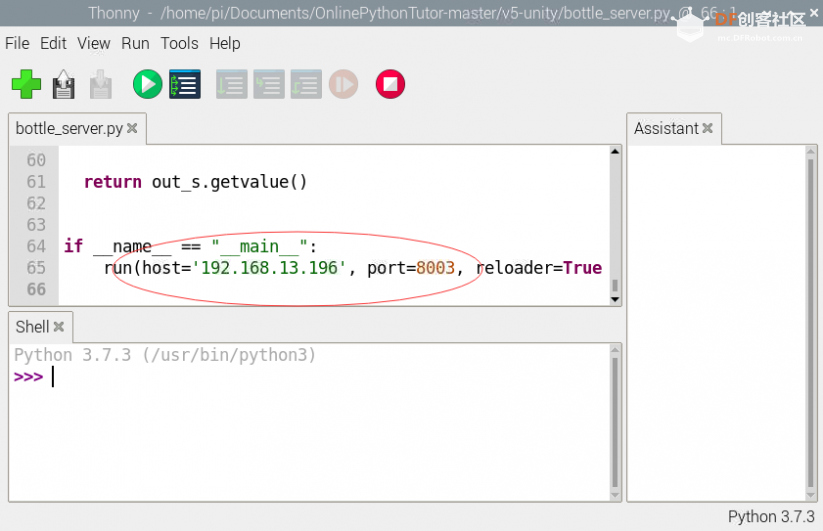Start debugging the current script

pos(185,84)
